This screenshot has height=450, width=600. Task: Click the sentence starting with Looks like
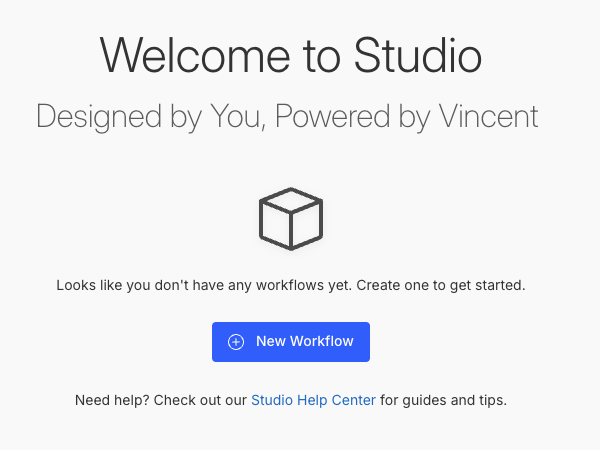click(200, 285)
